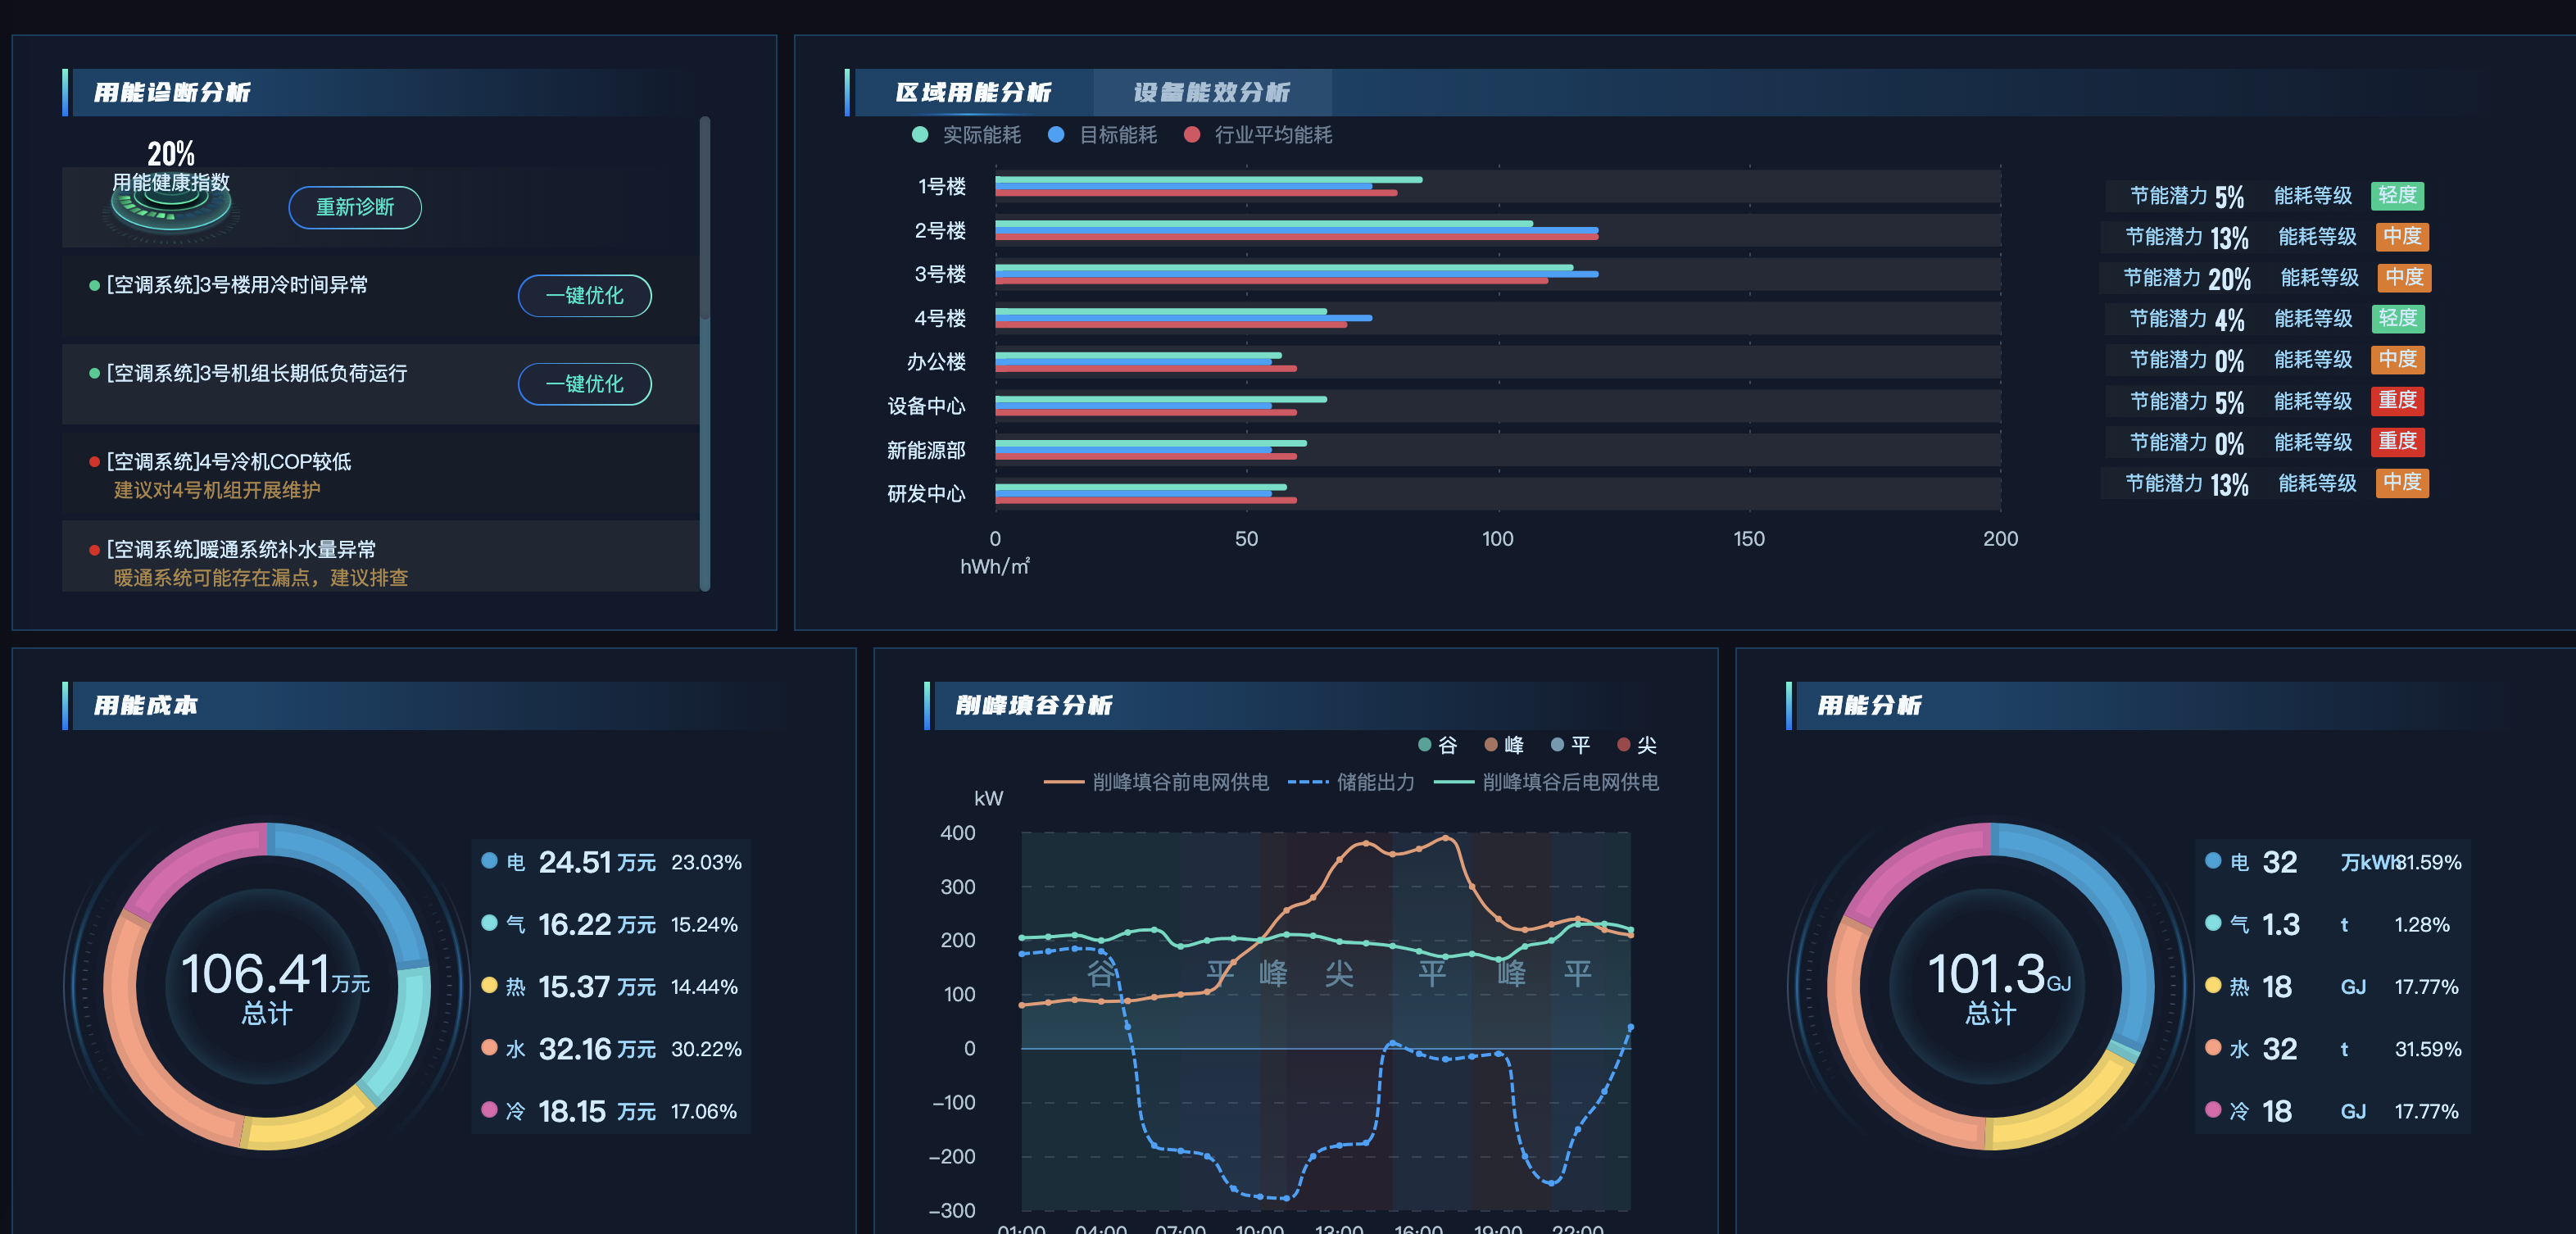Click the 用能分析 panel title
This screenshot has width=2576, height=1234.
[x=1869, y=705]
